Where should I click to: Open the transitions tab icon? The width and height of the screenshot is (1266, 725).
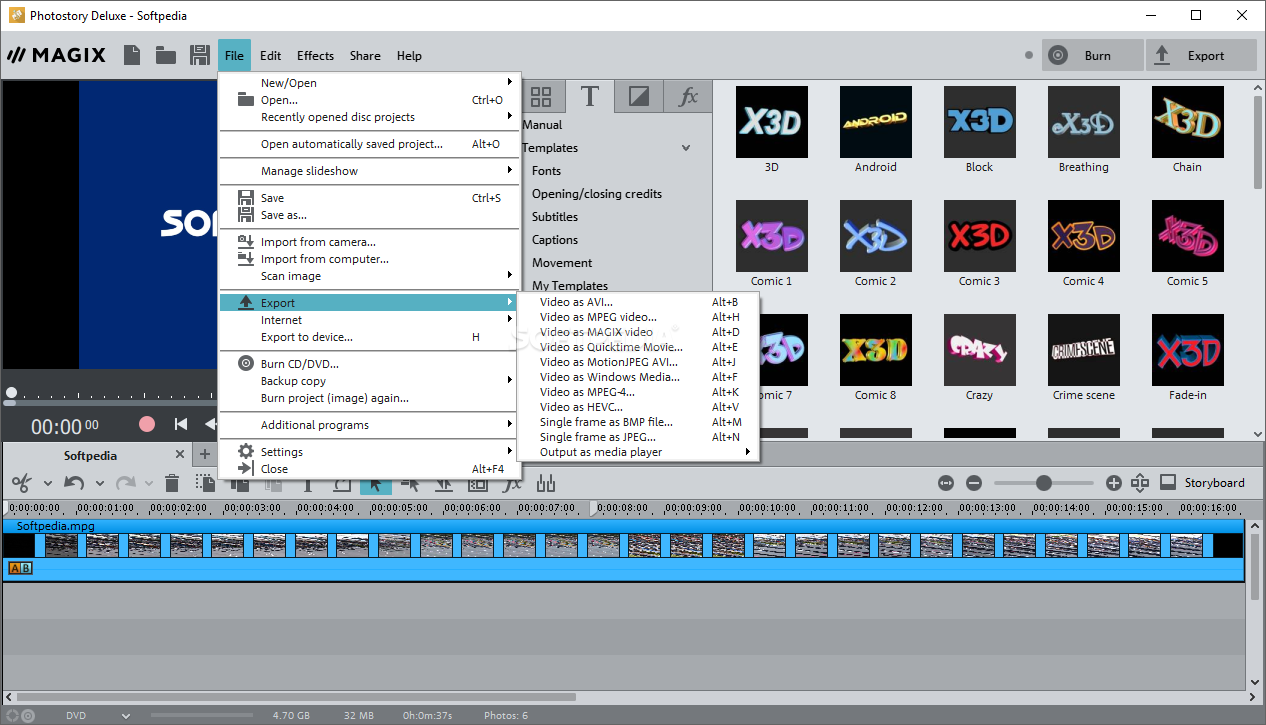point(639,97)
